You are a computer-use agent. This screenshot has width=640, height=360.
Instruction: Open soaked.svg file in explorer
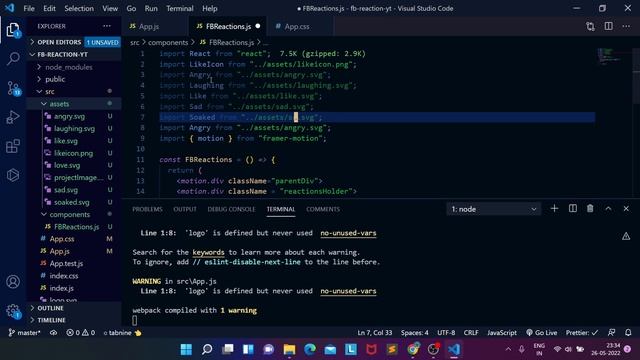click(71, 202)
